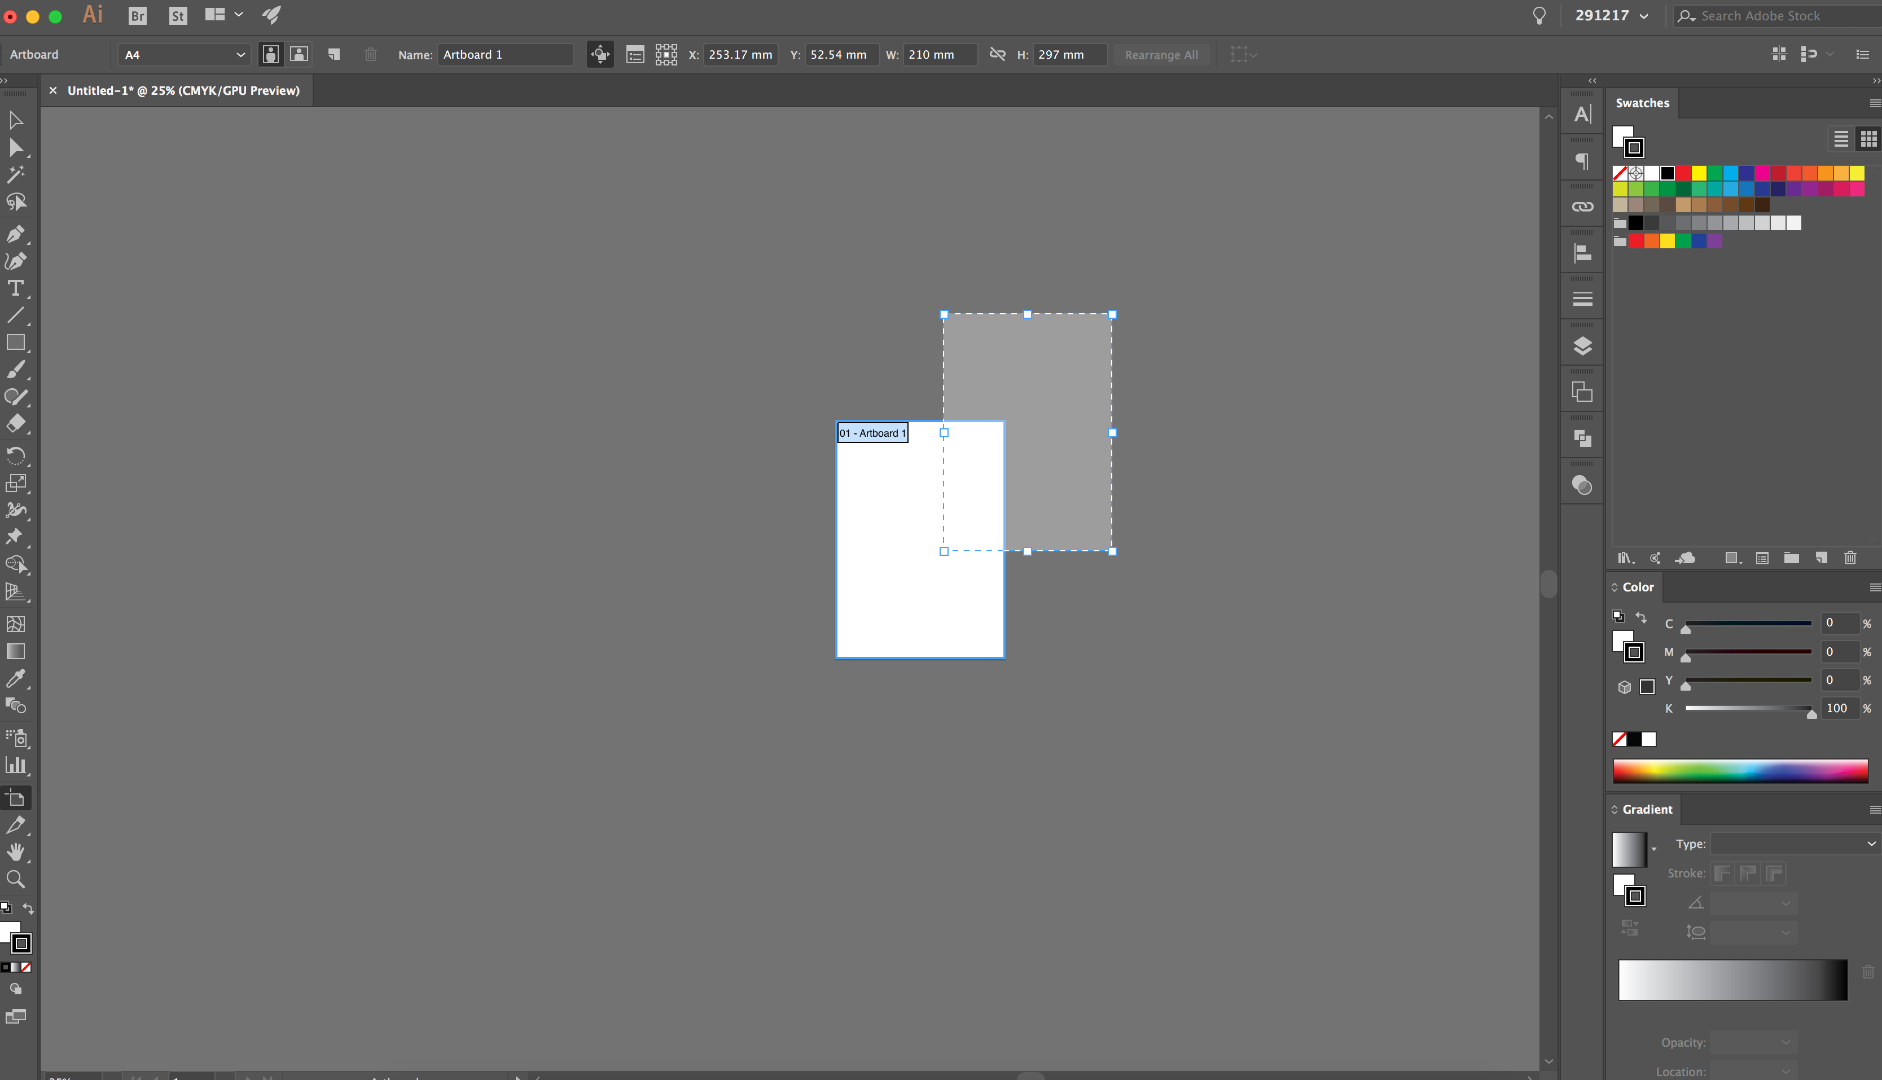Click the K black slider
1882x1080 pixels.
coord(1749,709)
